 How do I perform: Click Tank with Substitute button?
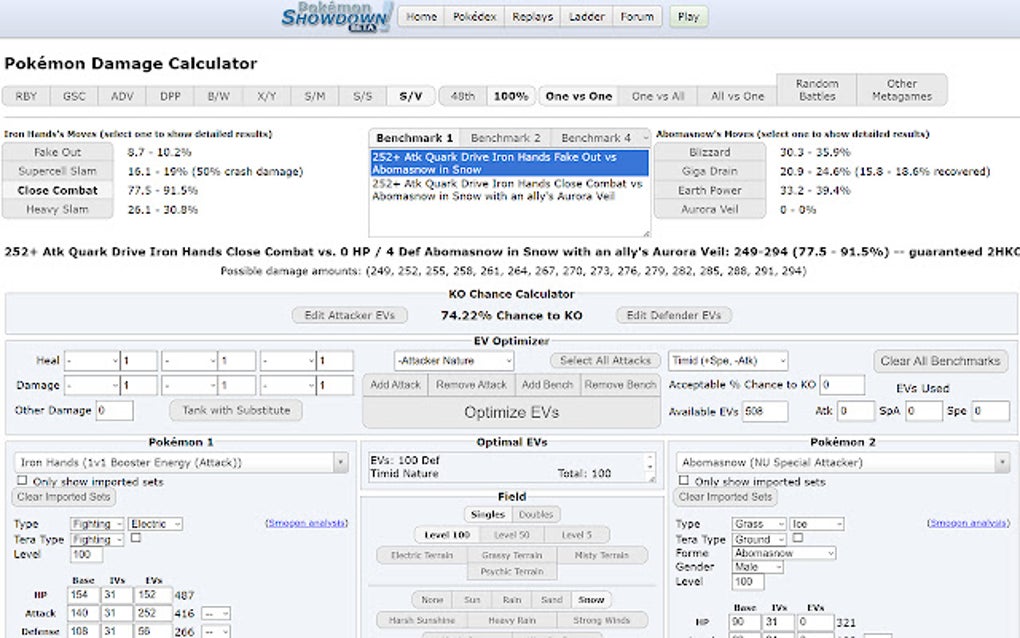[236, 410]
